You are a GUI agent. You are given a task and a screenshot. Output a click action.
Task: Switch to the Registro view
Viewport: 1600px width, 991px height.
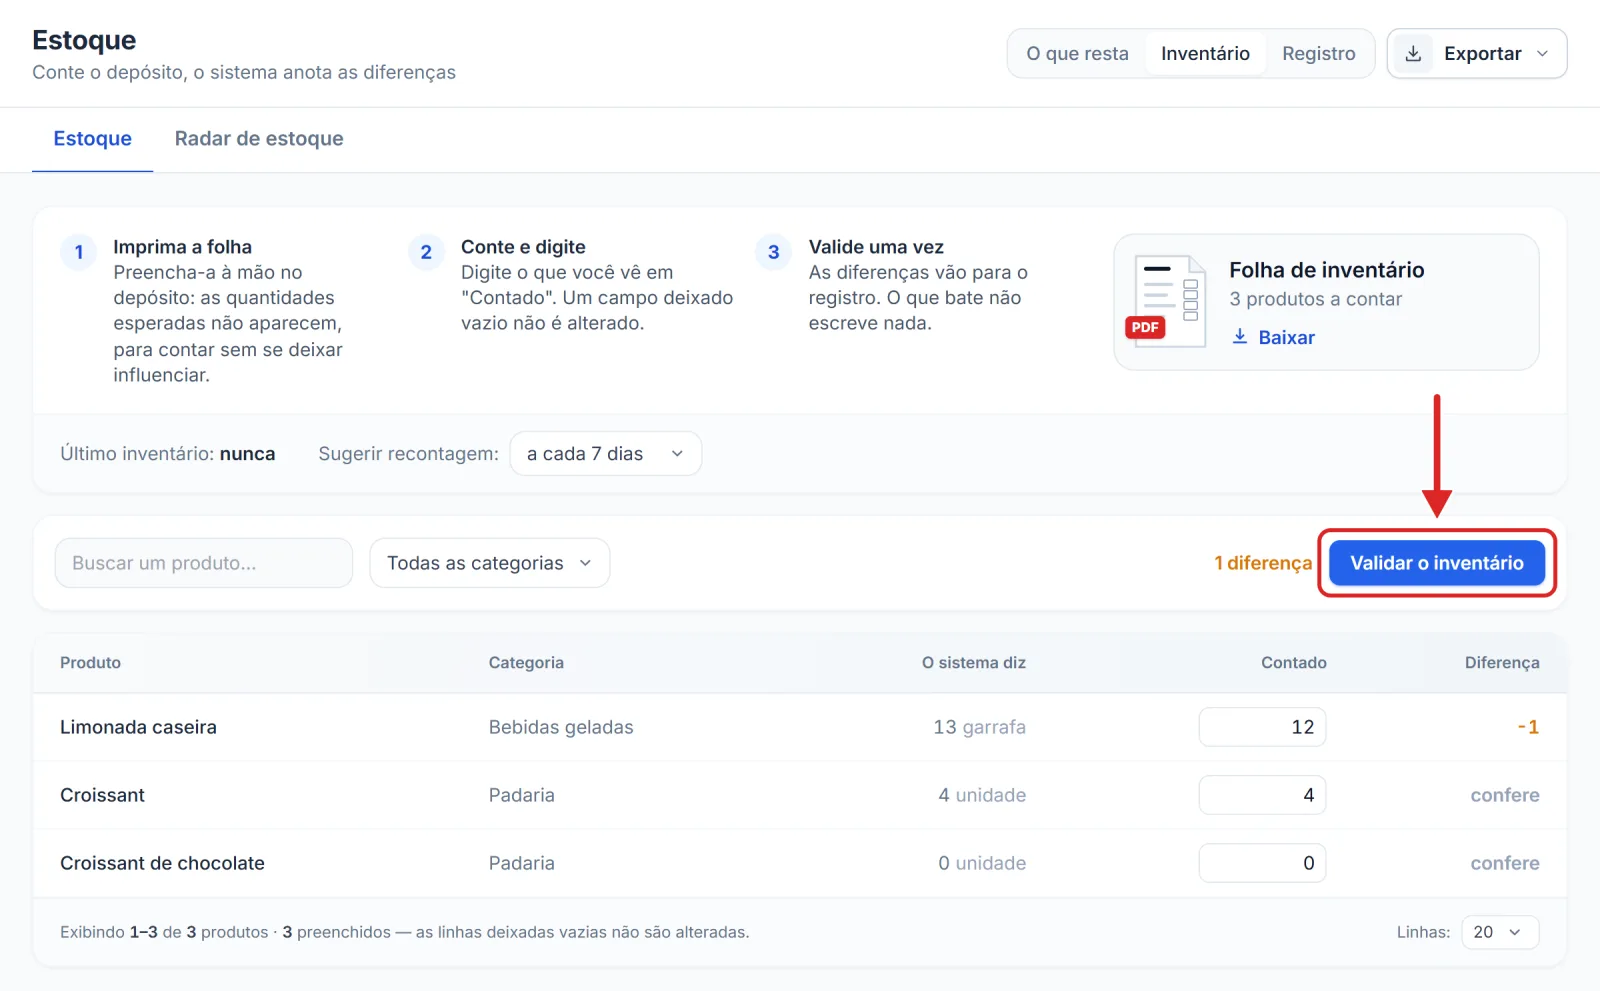point(1319,54)
